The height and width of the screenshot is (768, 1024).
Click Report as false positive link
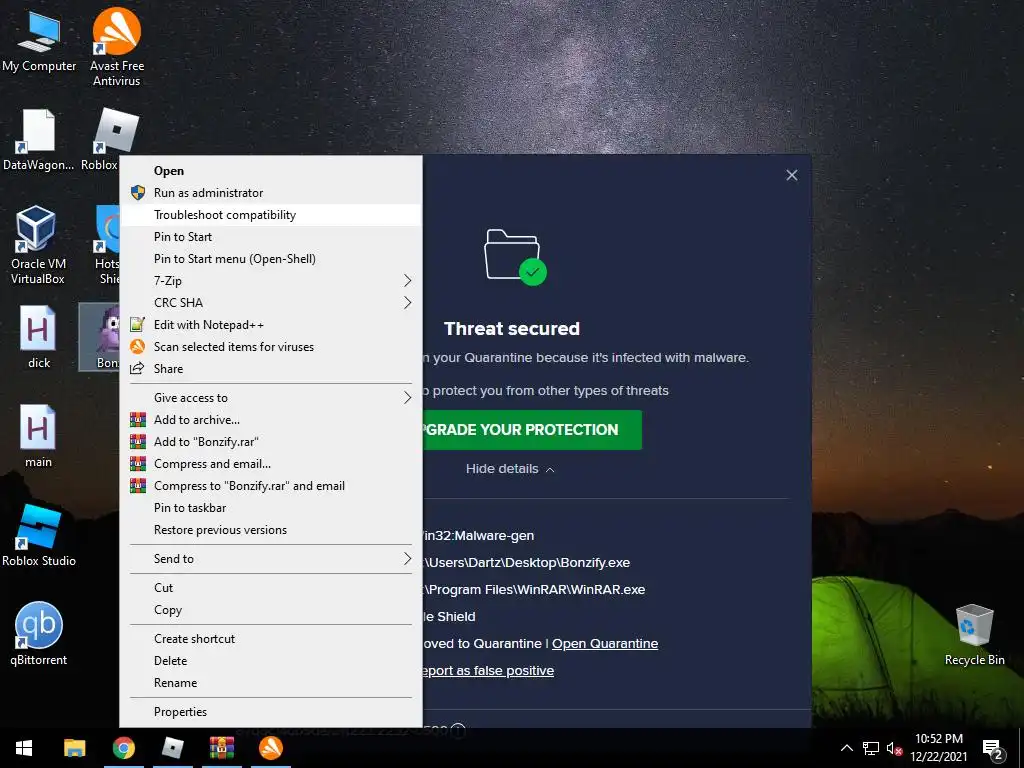click(488, 671)
